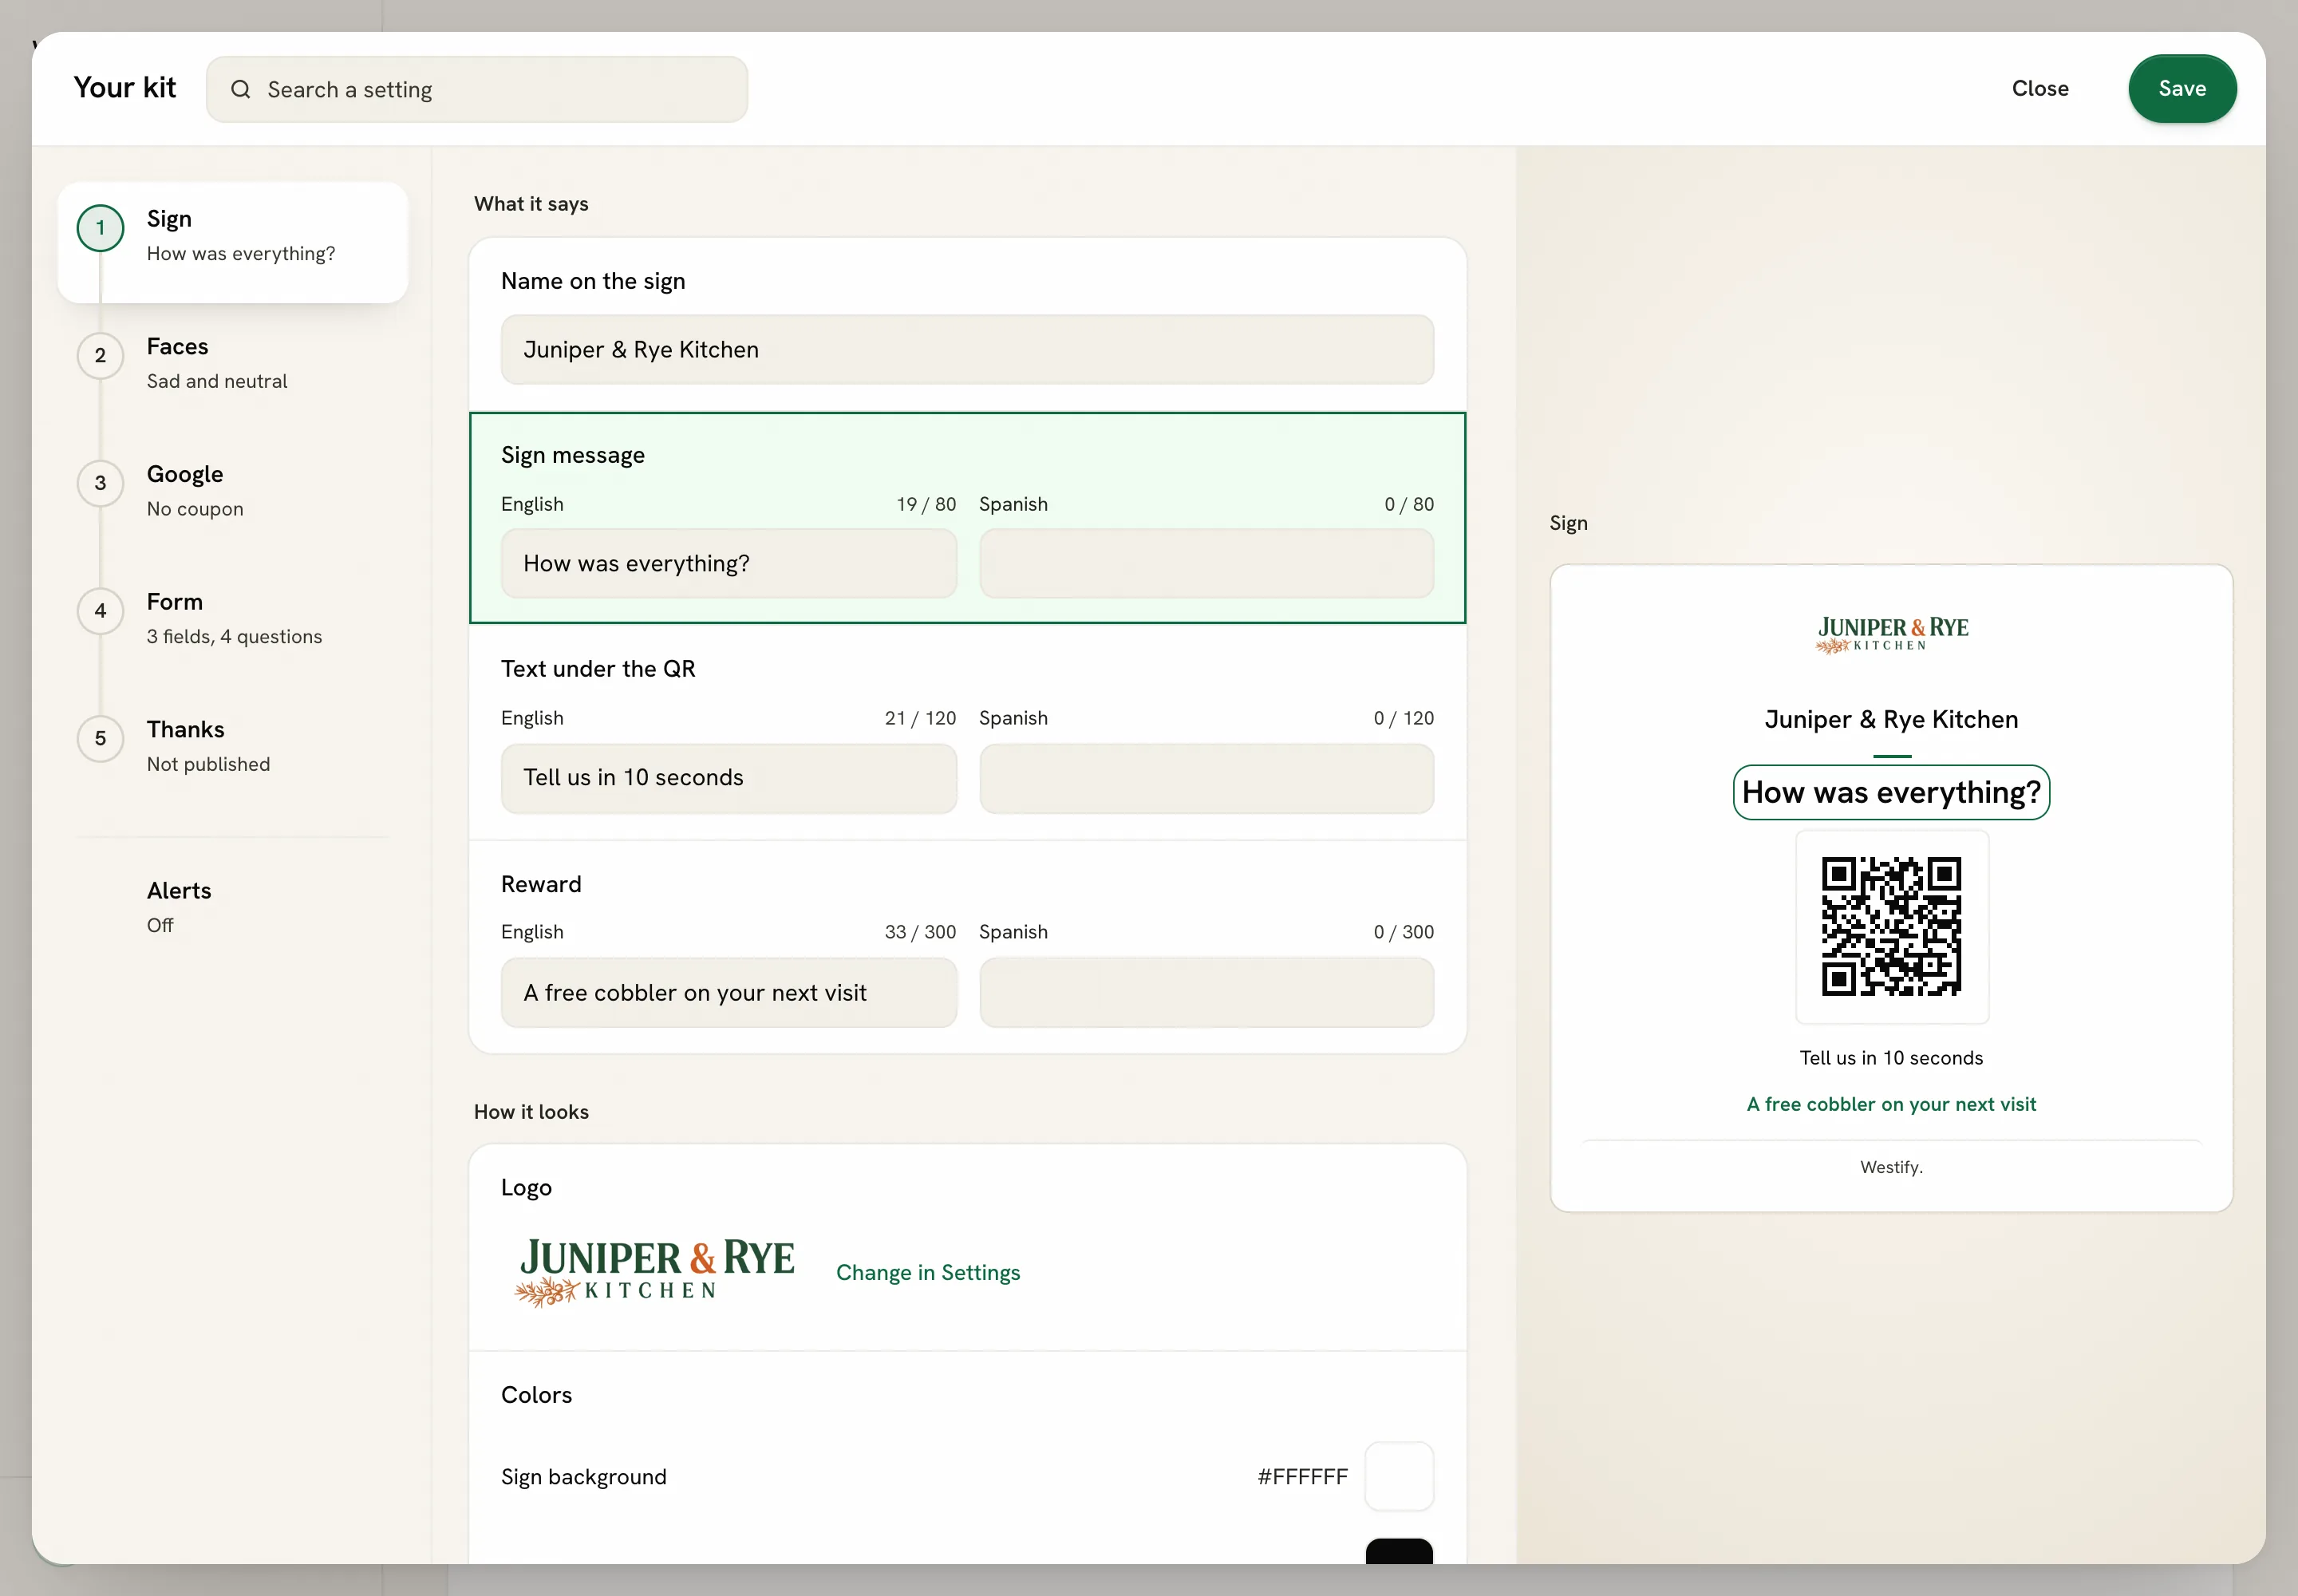
Task: Click Spanish Text under the QR field
Action: 1206,778
